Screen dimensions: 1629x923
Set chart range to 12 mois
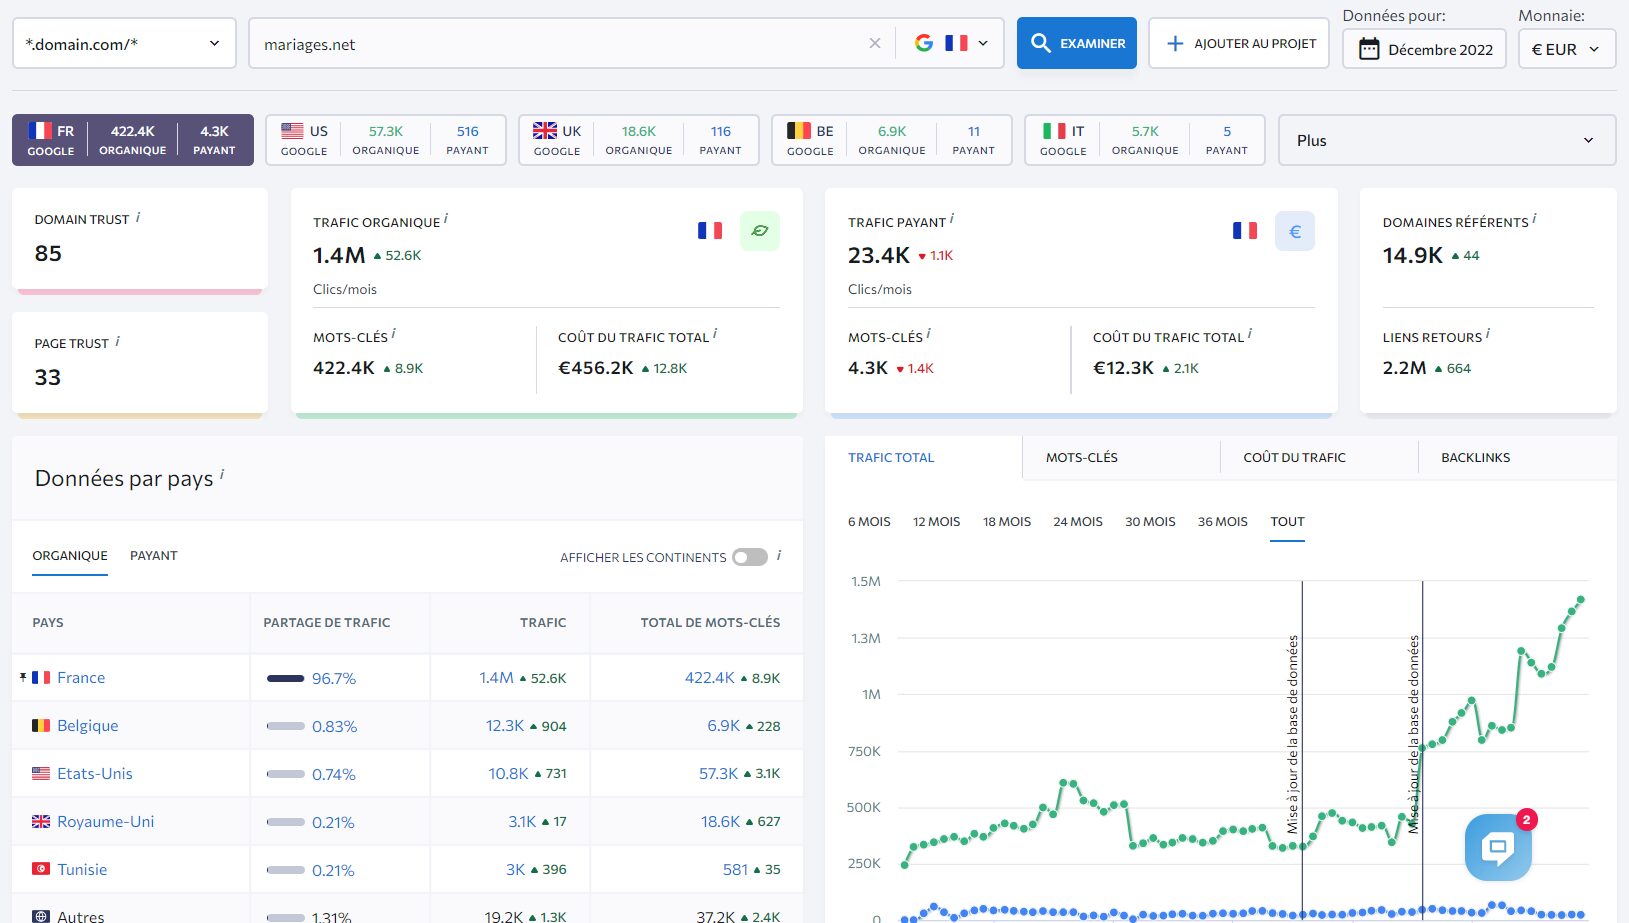[x=936, y=522]
